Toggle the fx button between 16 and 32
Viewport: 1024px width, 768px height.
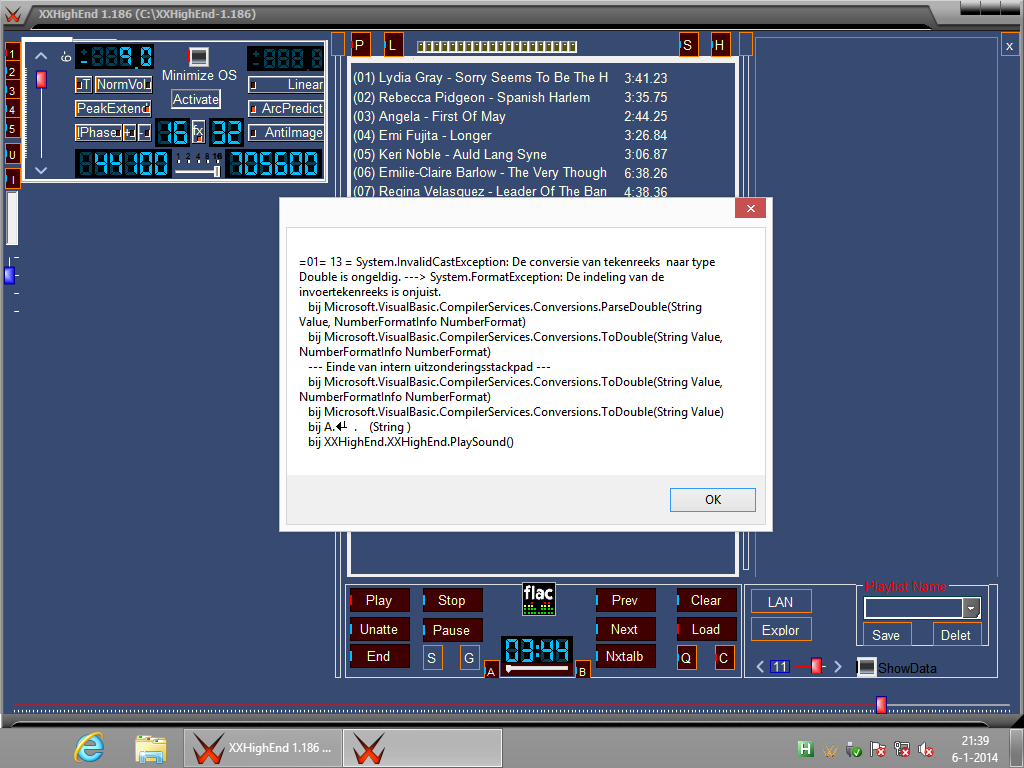click(199, 132)
